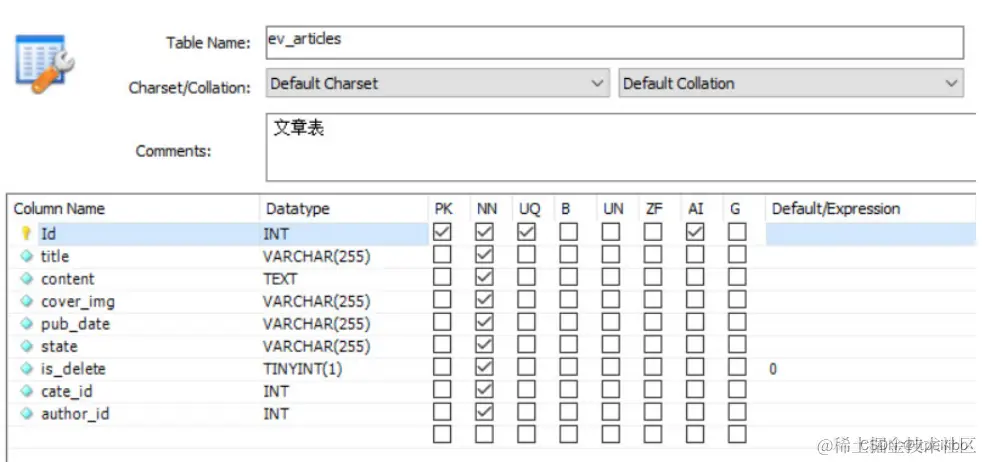Click the Column Name header

click(x=60, y=209)
